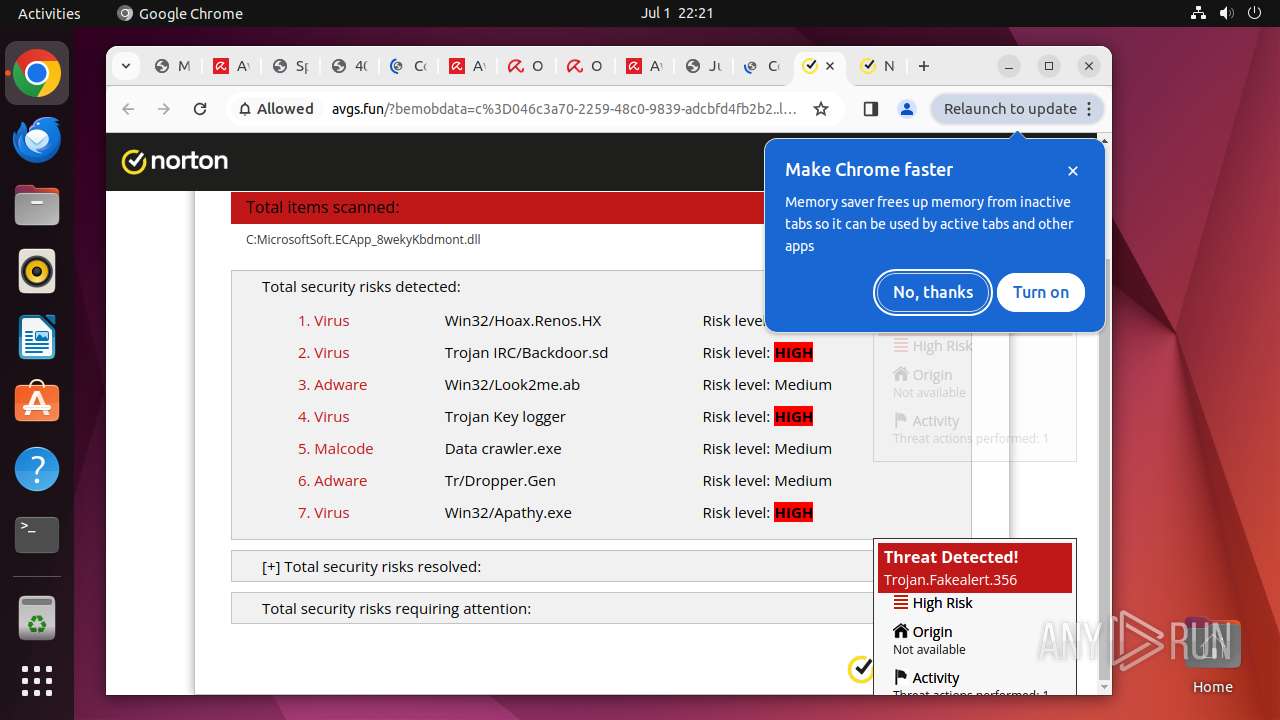This screenshot has width=1280, height=720.
Task: Open Activities overview
Action: 49,13
